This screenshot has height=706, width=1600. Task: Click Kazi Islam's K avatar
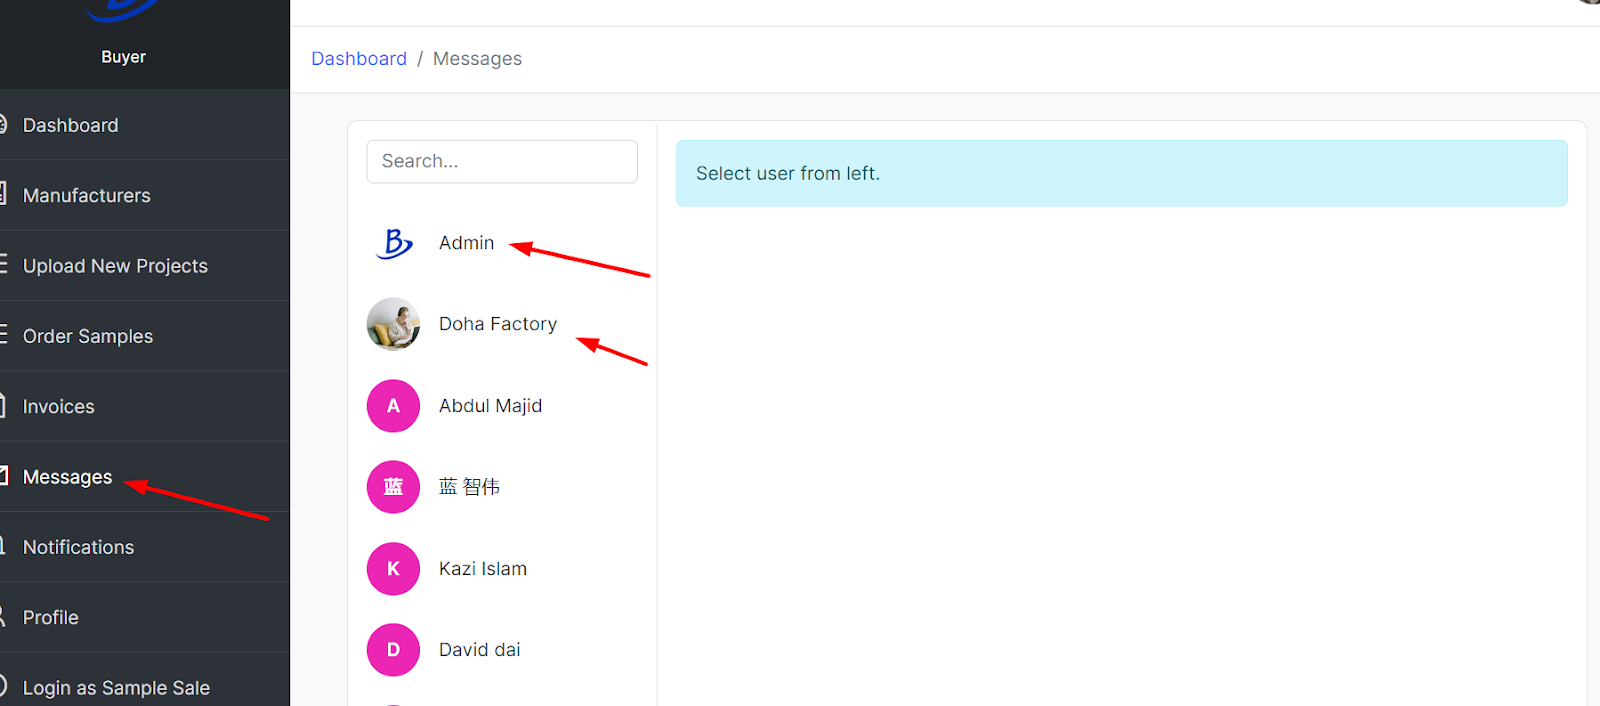(394, 569)
